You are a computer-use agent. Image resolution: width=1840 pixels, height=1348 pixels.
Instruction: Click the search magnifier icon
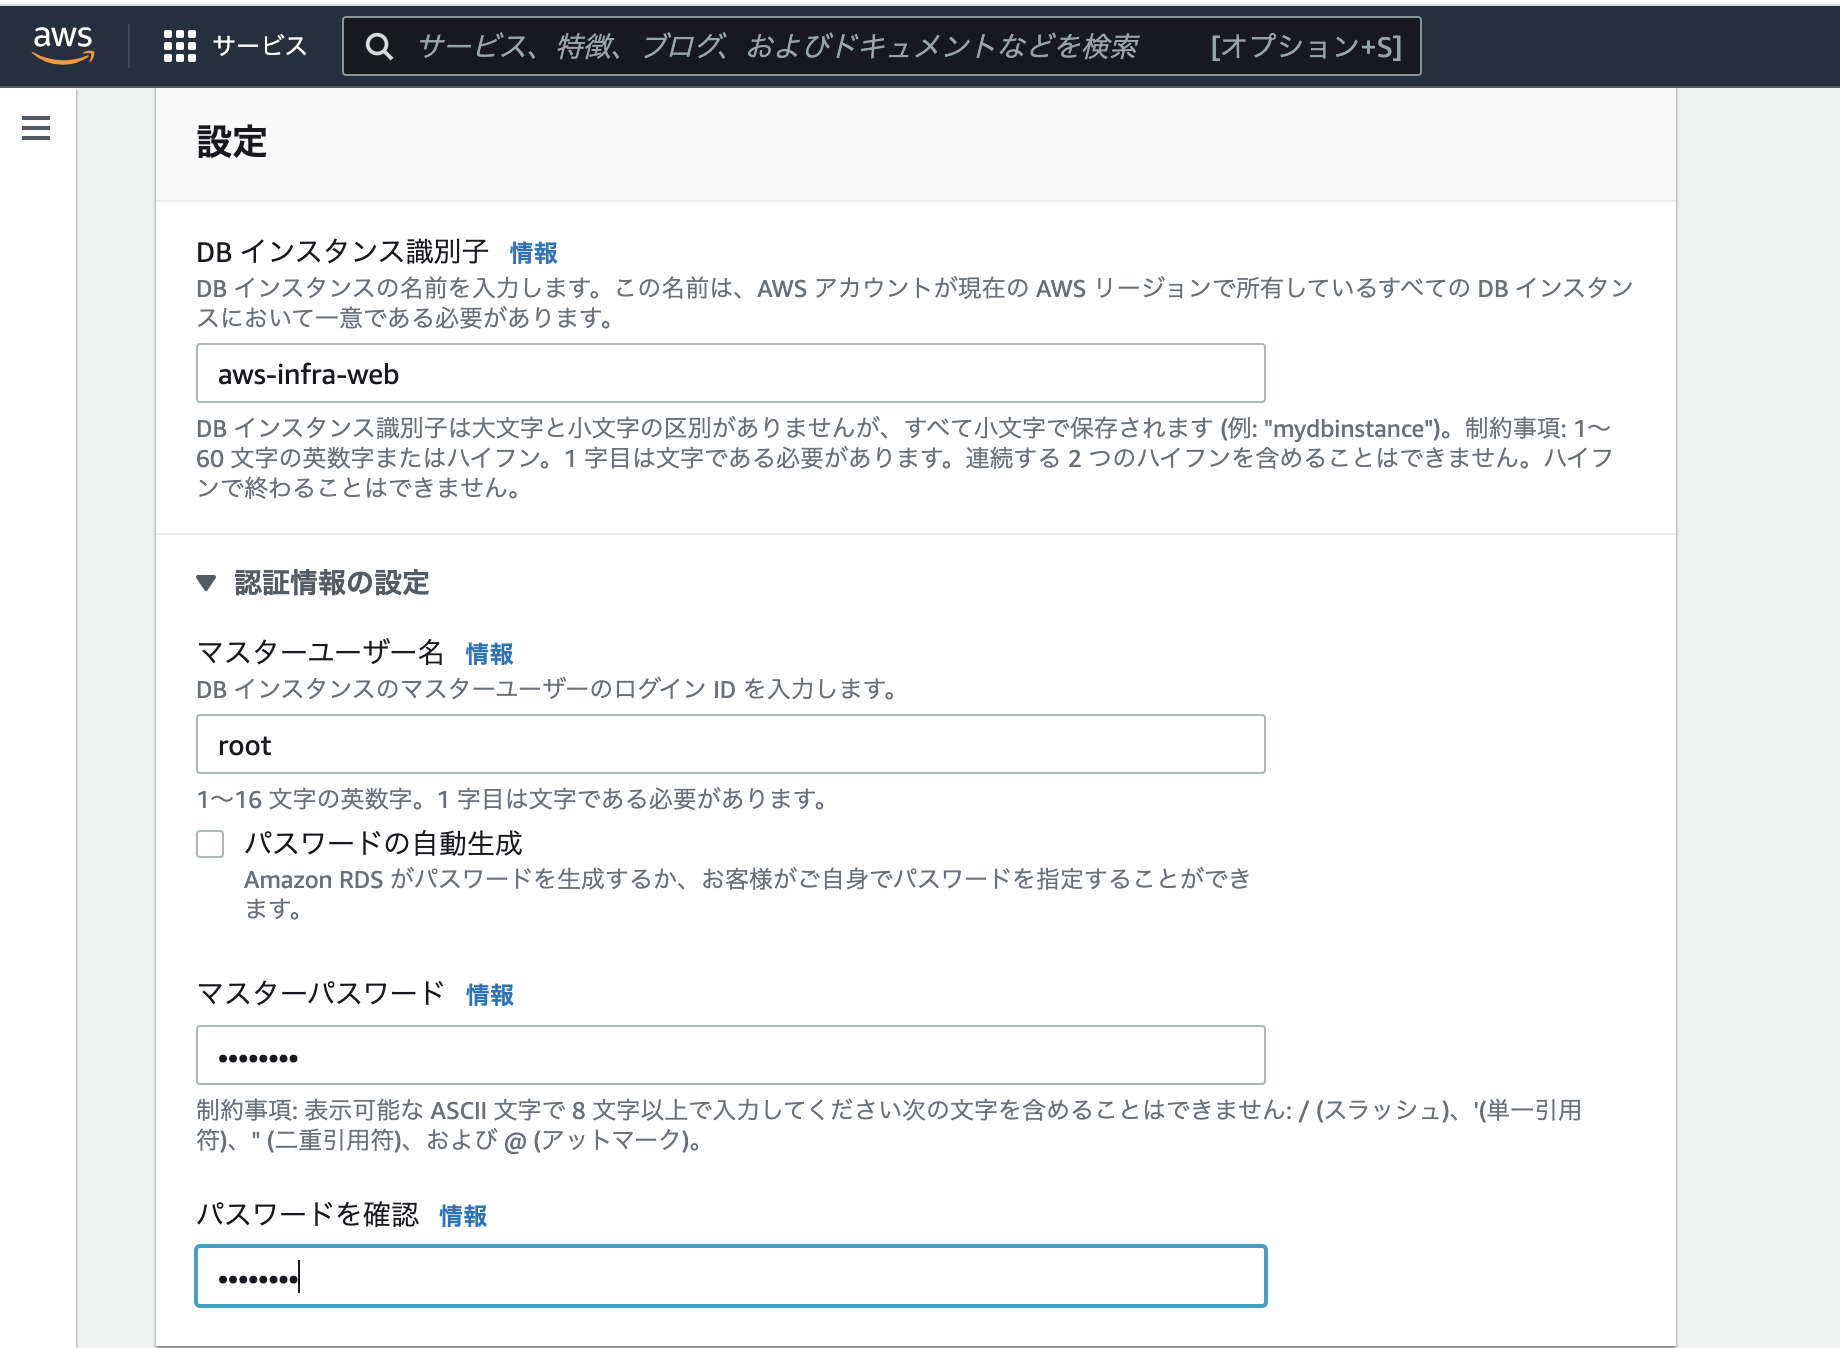[x=379, y=45]
